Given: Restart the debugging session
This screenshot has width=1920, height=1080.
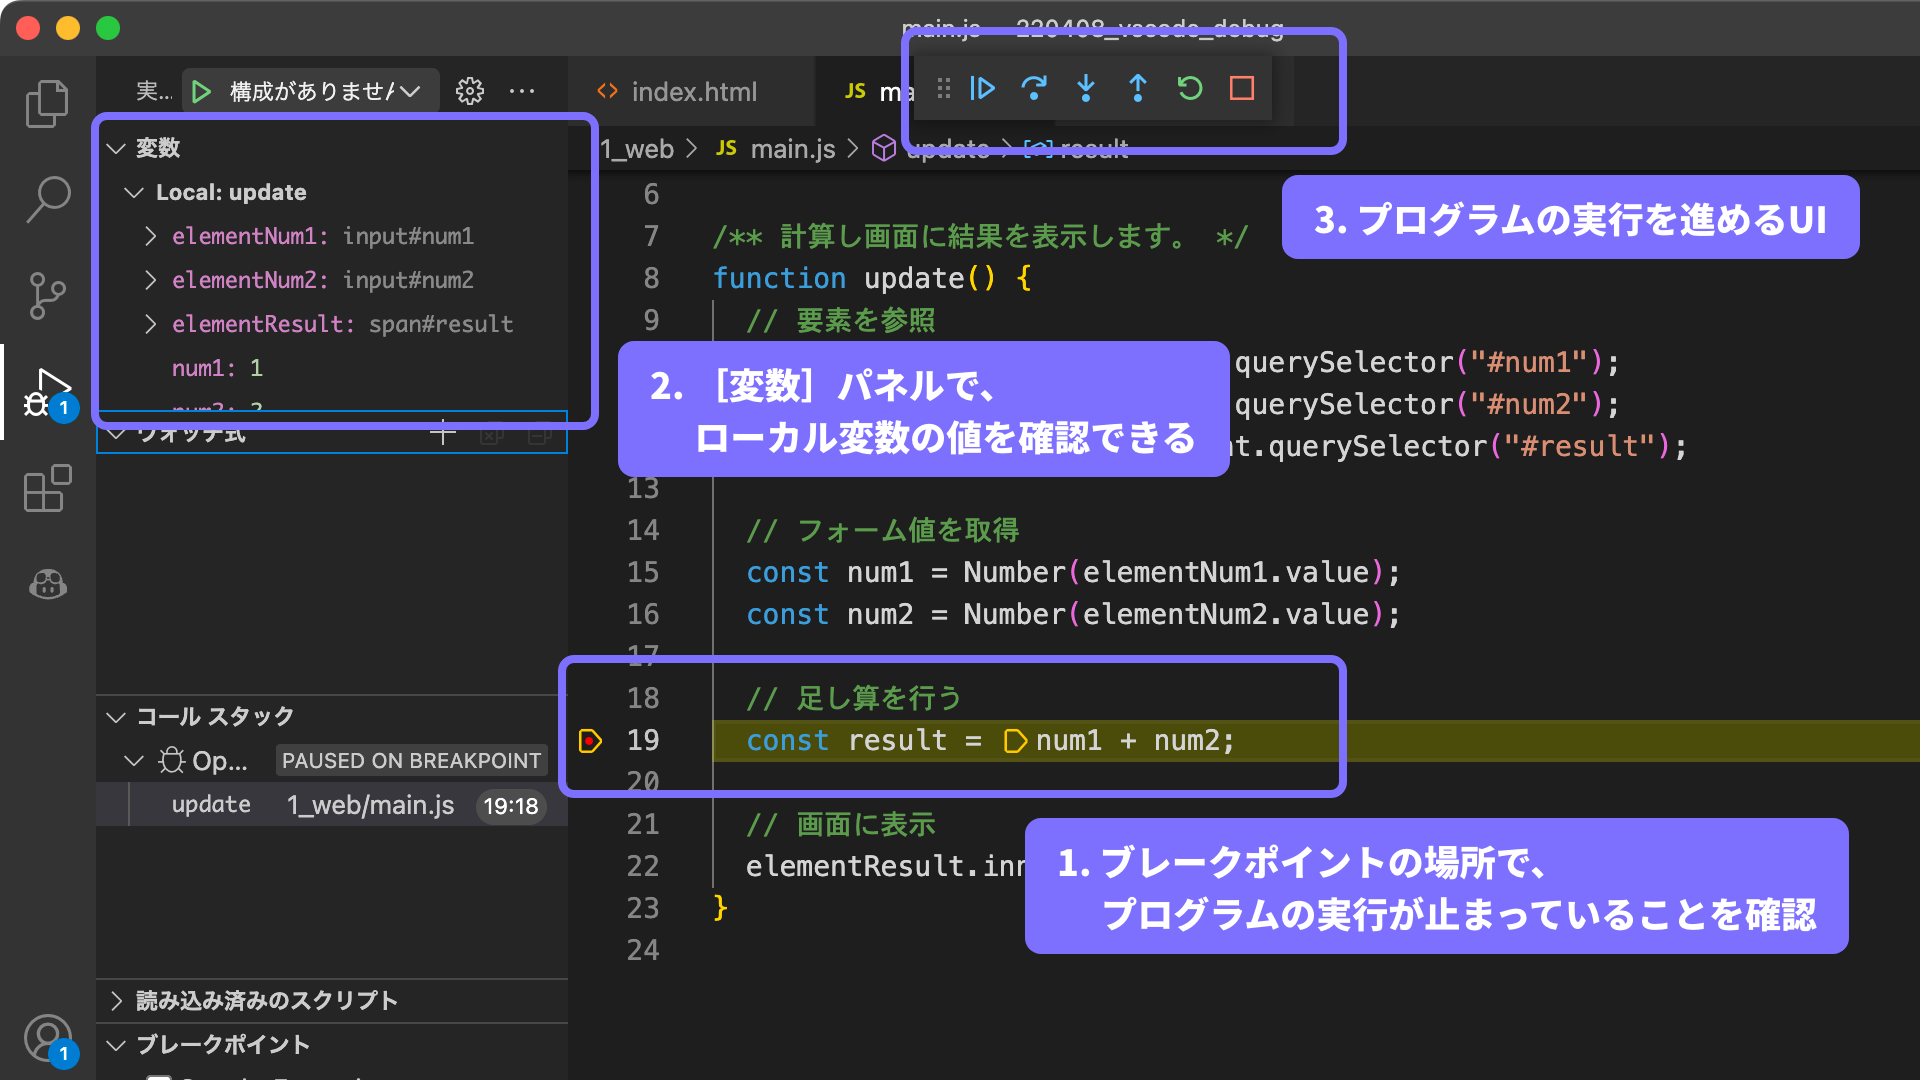Looking at the screenshot, I should pos(1190,89).
